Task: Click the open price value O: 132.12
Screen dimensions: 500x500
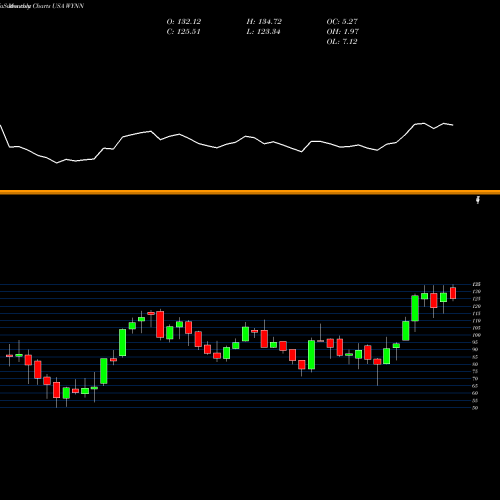Action: (184, 22)
